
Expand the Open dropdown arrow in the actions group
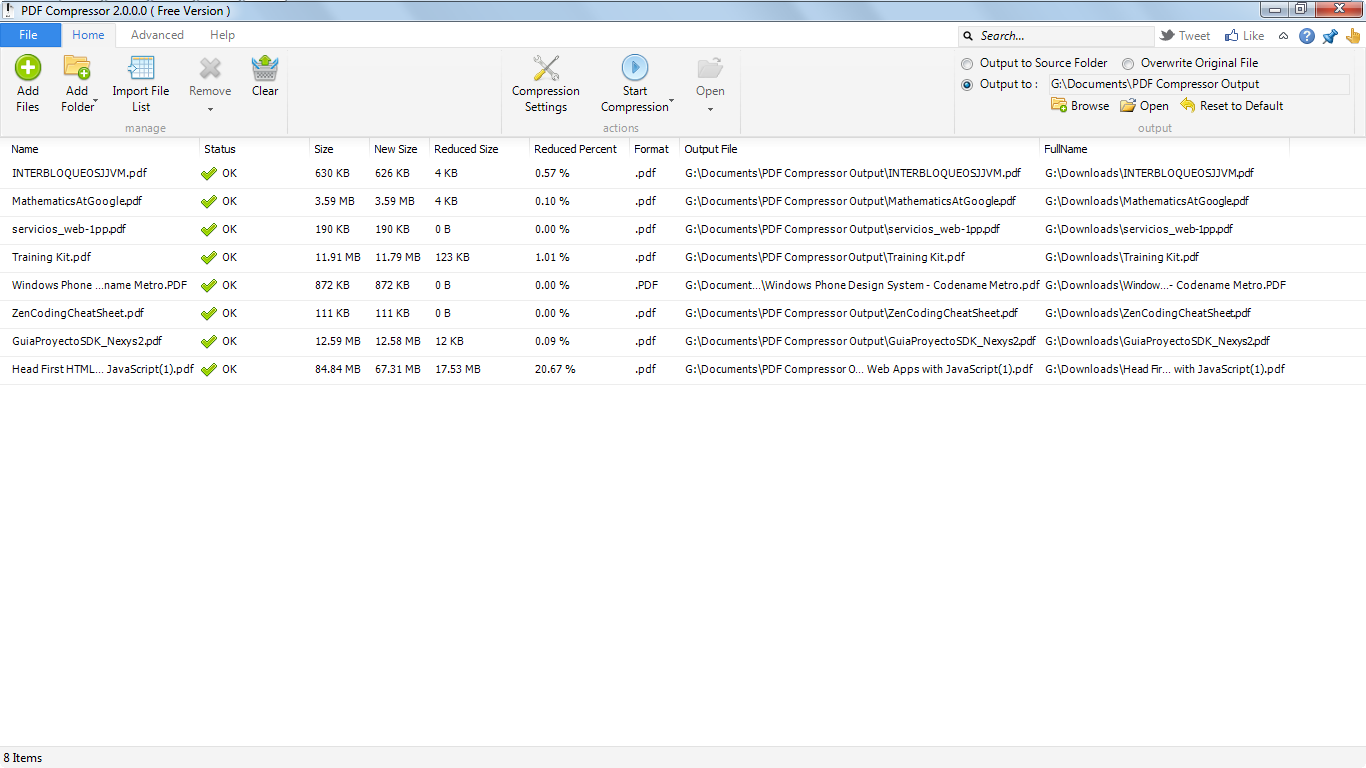[710, 109]
